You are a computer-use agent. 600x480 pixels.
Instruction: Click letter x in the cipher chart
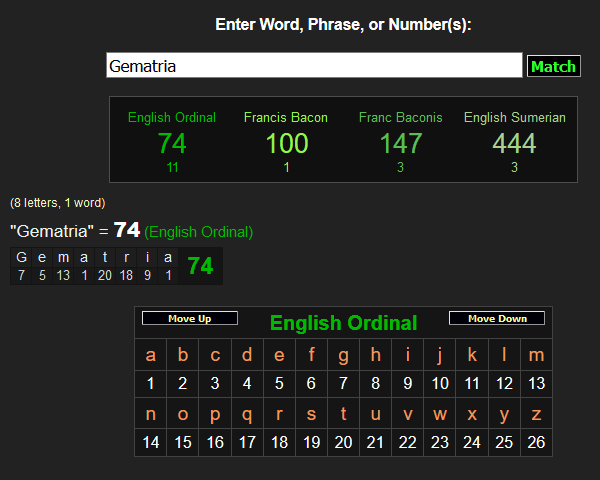pos(472,414)
